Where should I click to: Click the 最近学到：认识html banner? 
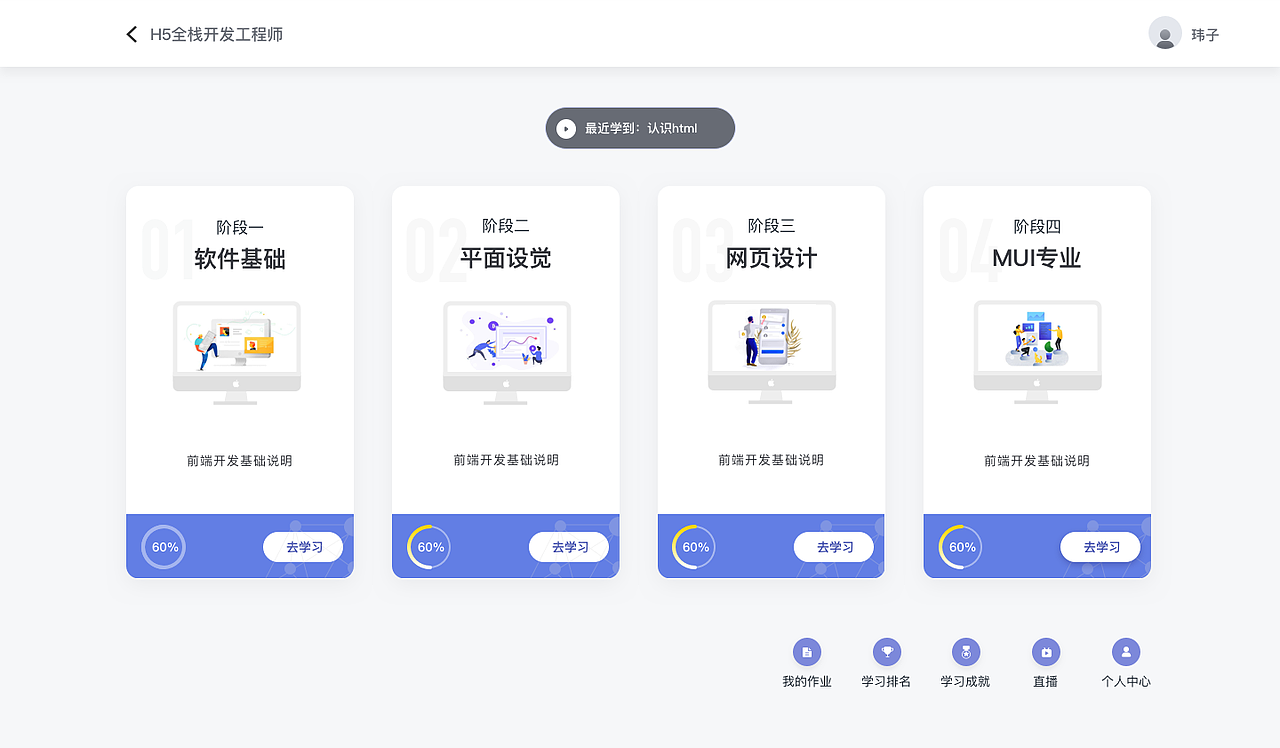(x=640, y=128)
